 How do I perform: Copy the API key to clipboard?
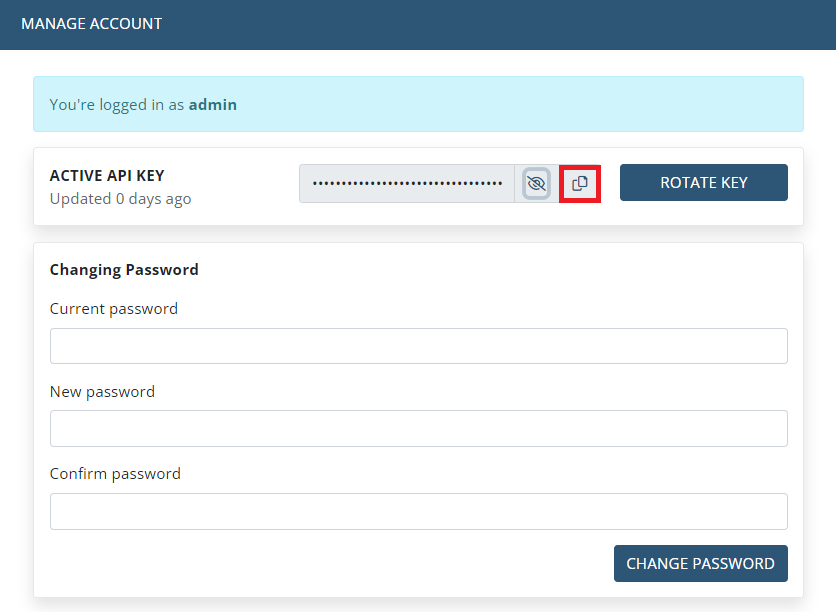[x=579, y=183]
